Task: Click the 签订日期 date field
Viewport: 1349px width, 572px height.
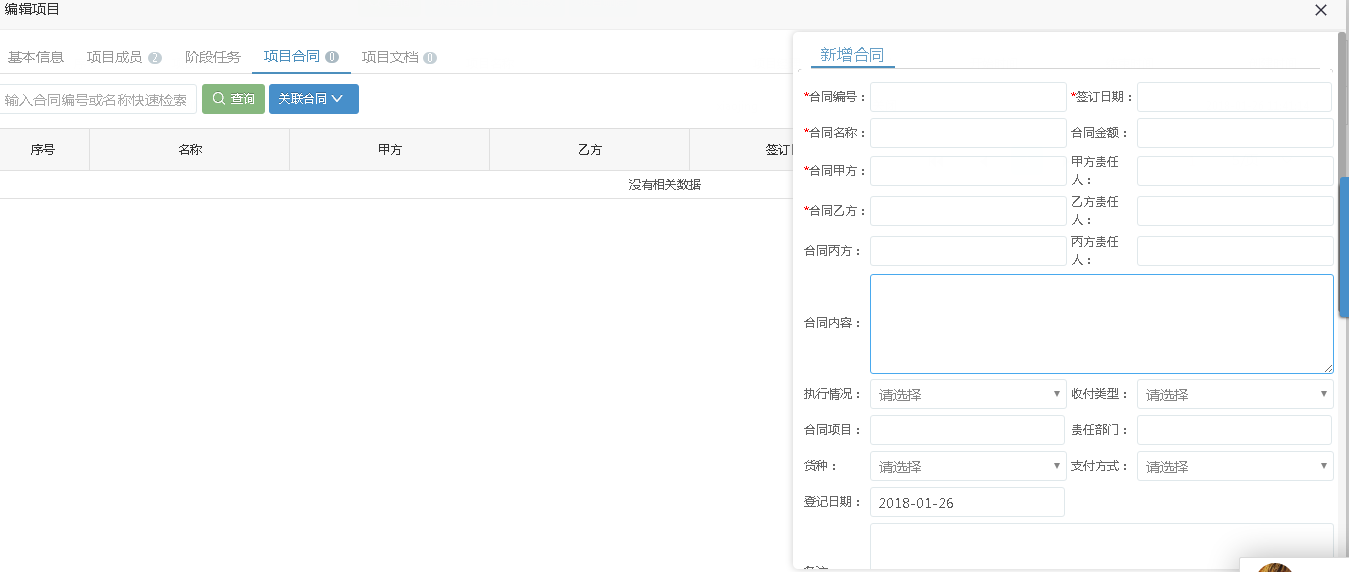Action: [1234, 97]
